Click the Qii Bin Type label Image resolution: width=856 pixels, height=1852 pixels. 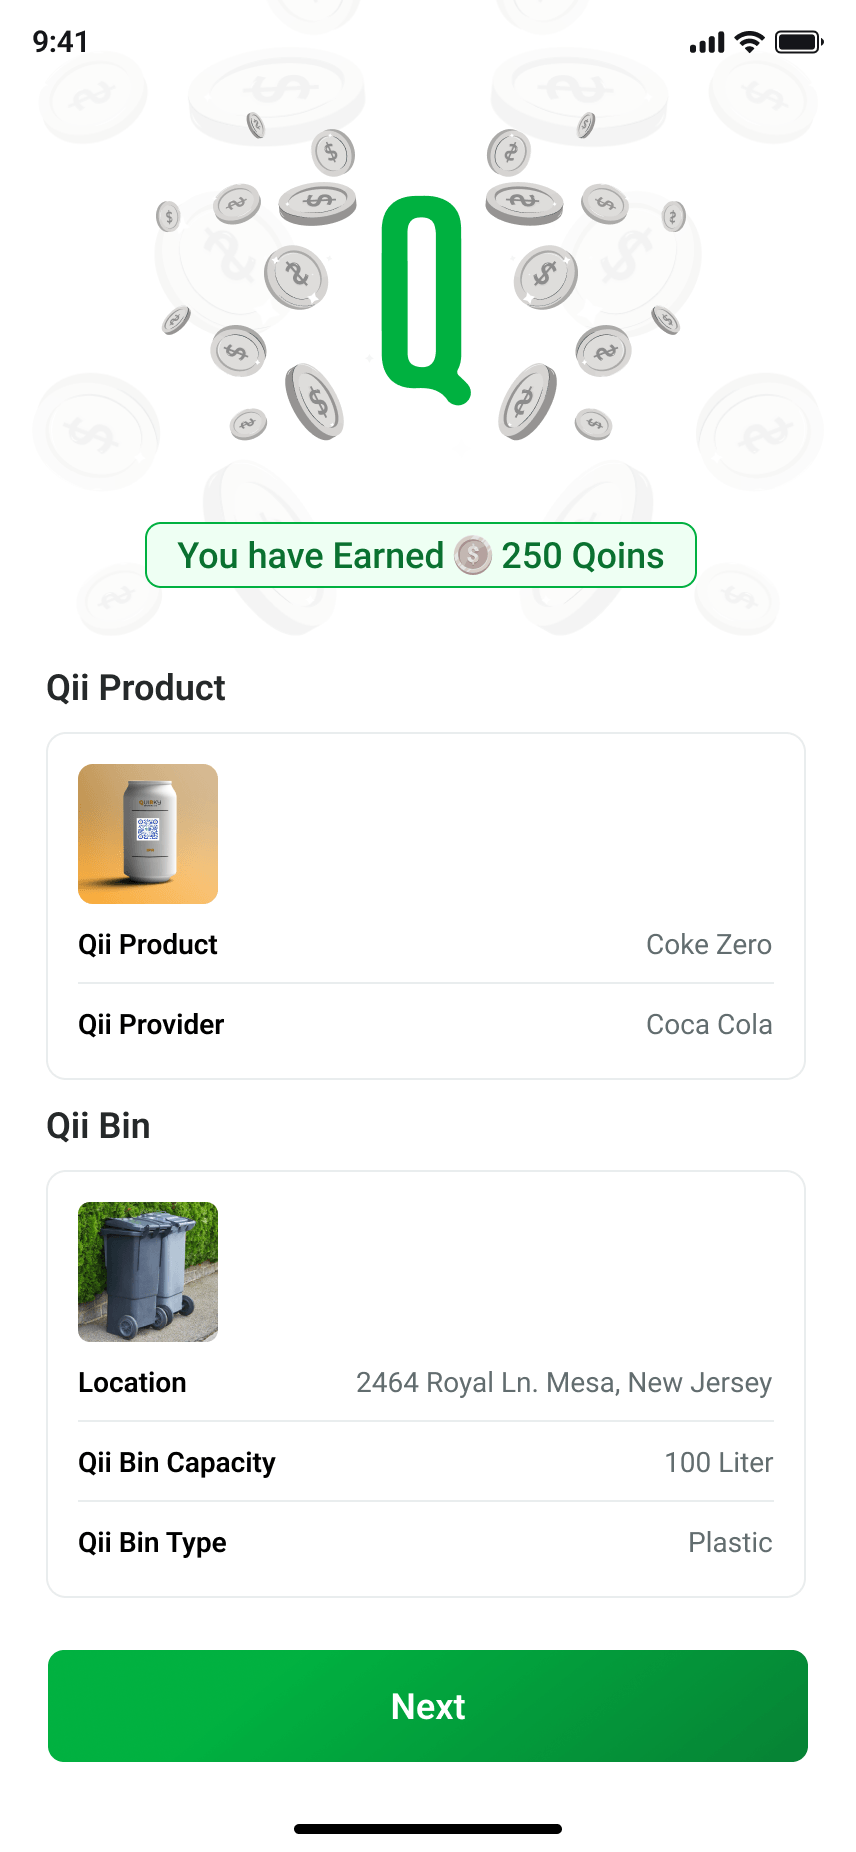152,1543
